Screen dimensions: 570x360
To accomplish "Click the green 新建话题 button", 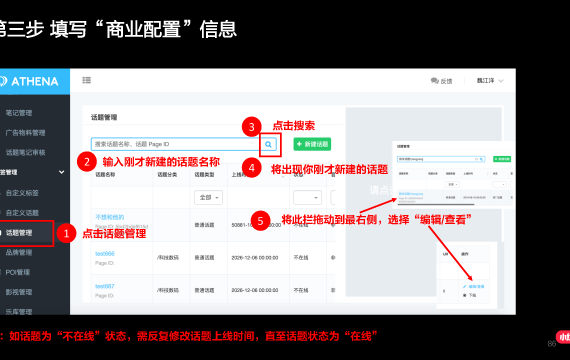I will [x=312, y=144].
